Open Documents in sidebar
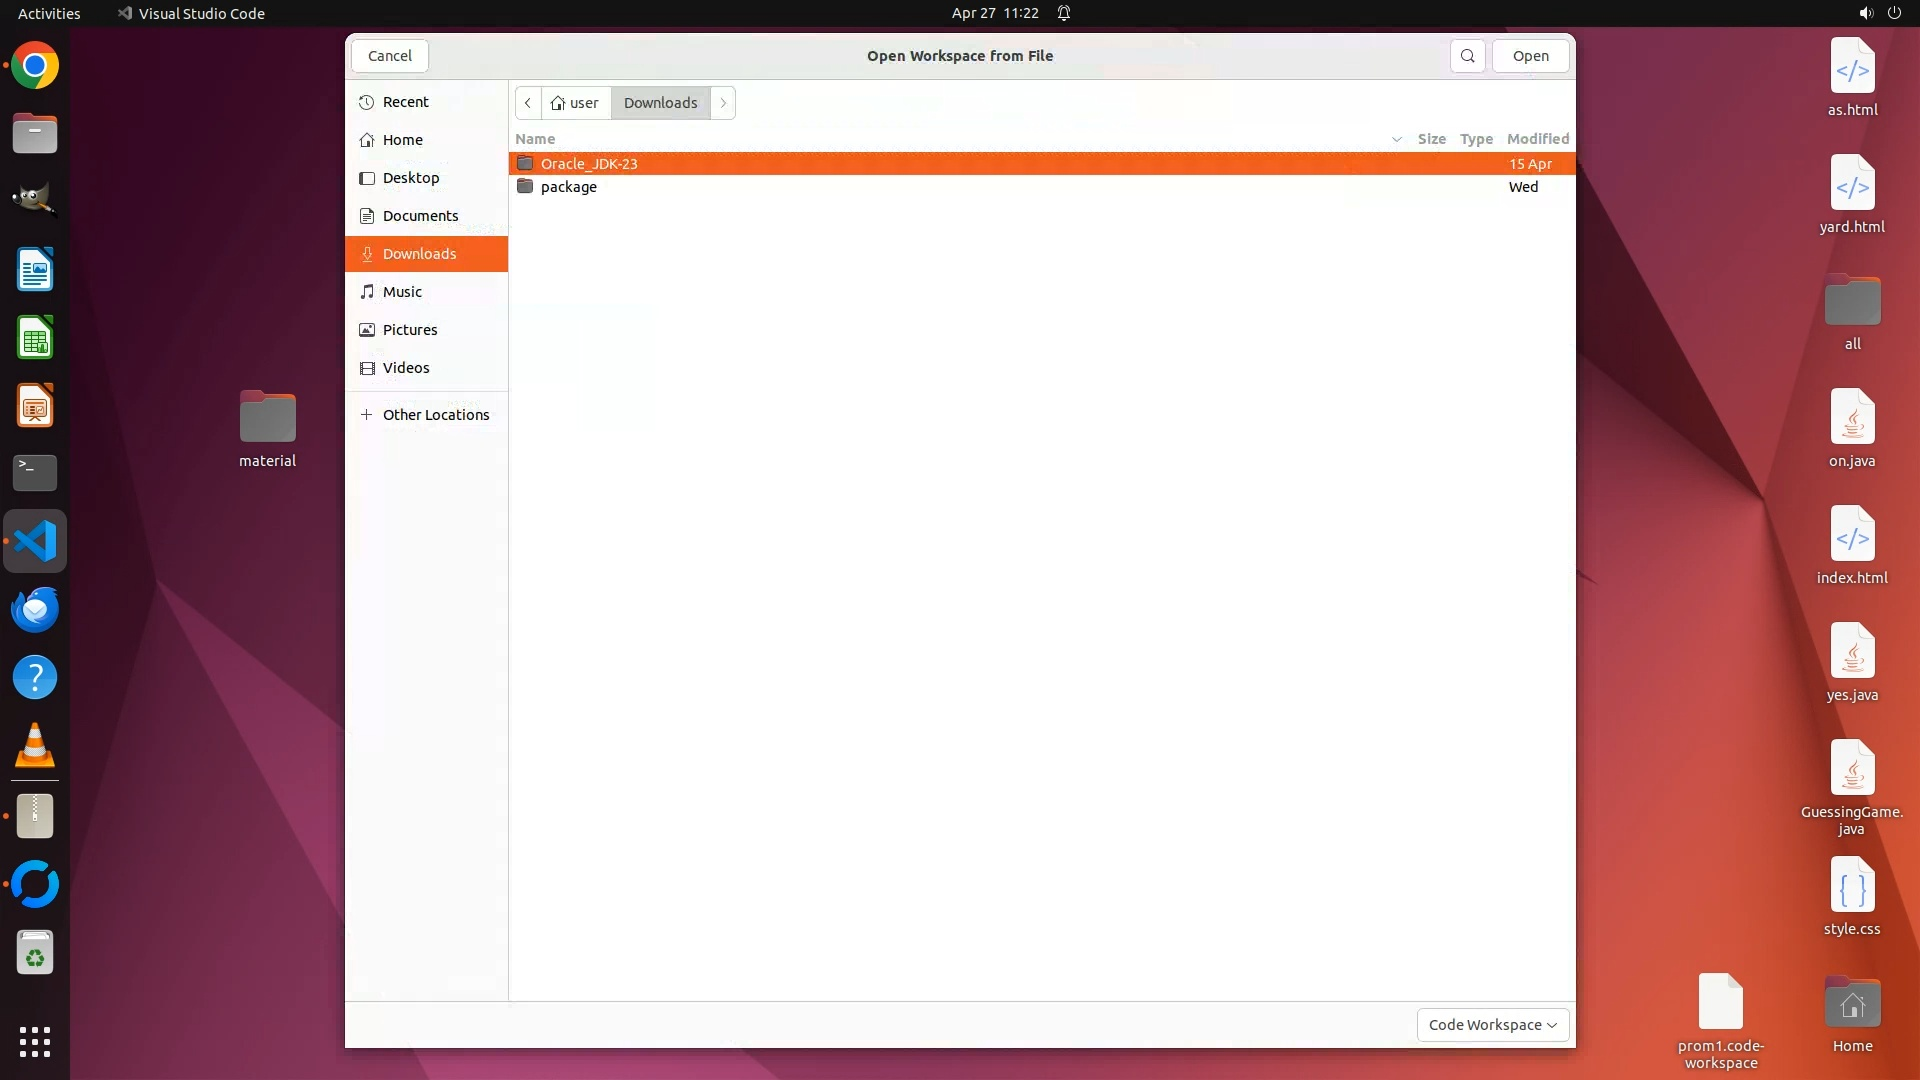The height and width of the screenshot is (1080, 1920). 420,216
